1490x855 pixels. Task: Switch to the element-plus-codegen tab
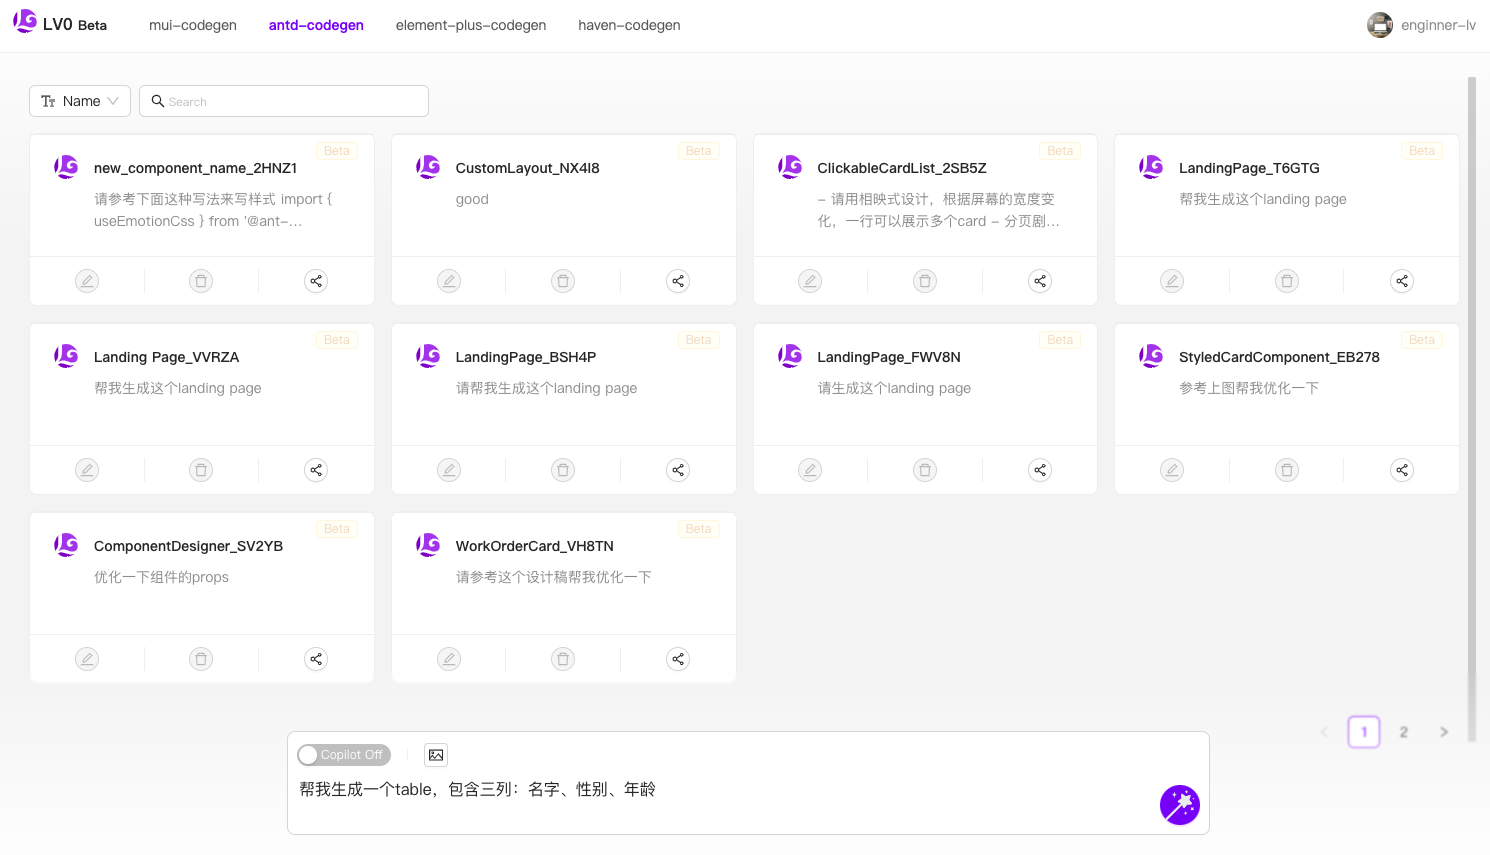pos(471,25)
